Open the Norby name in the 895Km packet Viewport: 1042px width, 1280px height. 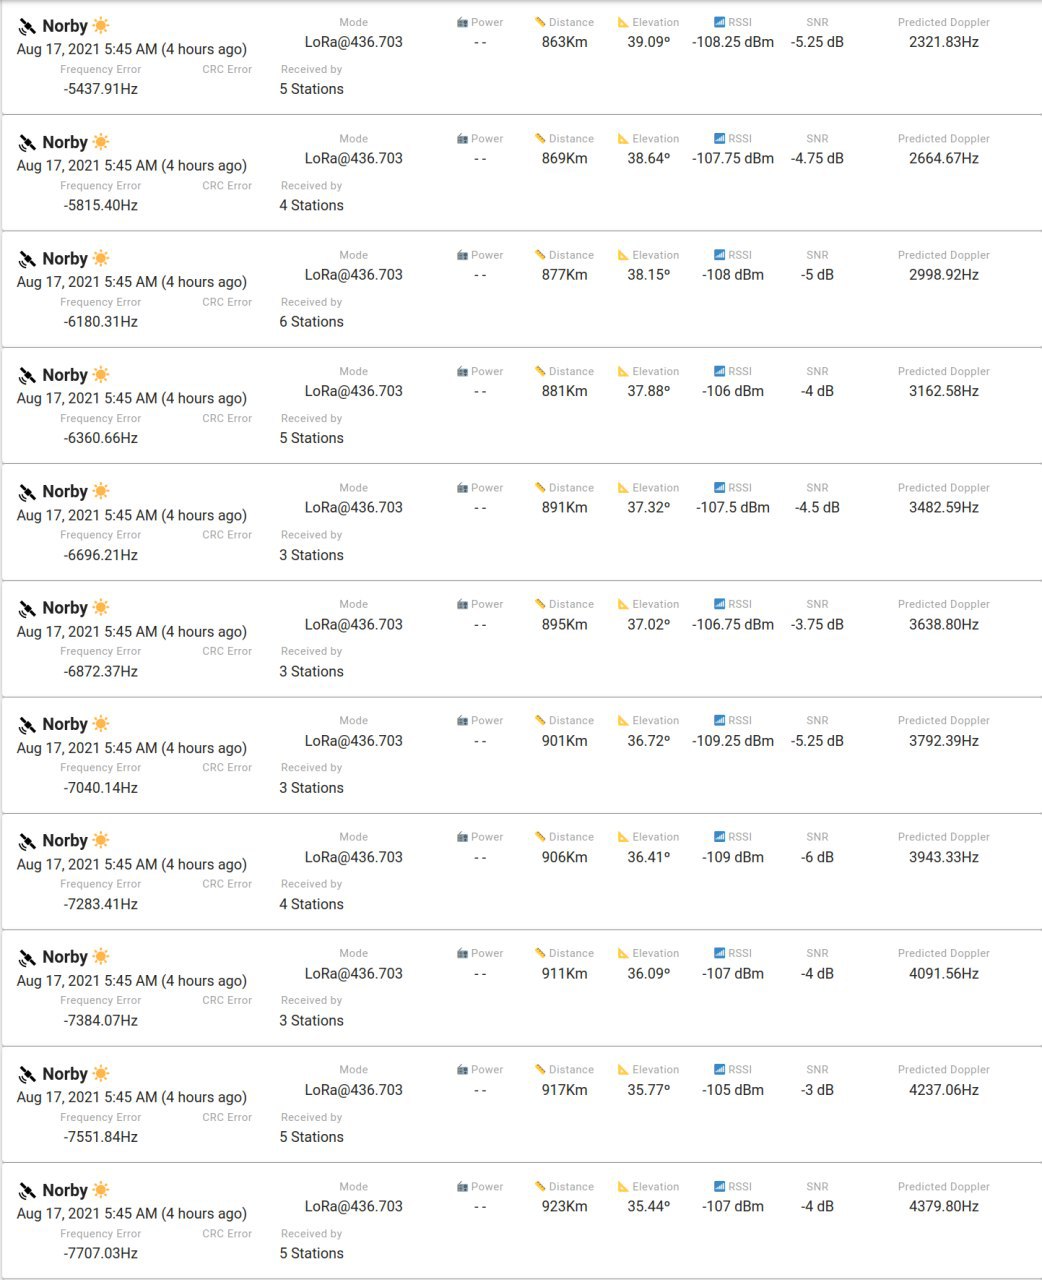click(65, 607)
